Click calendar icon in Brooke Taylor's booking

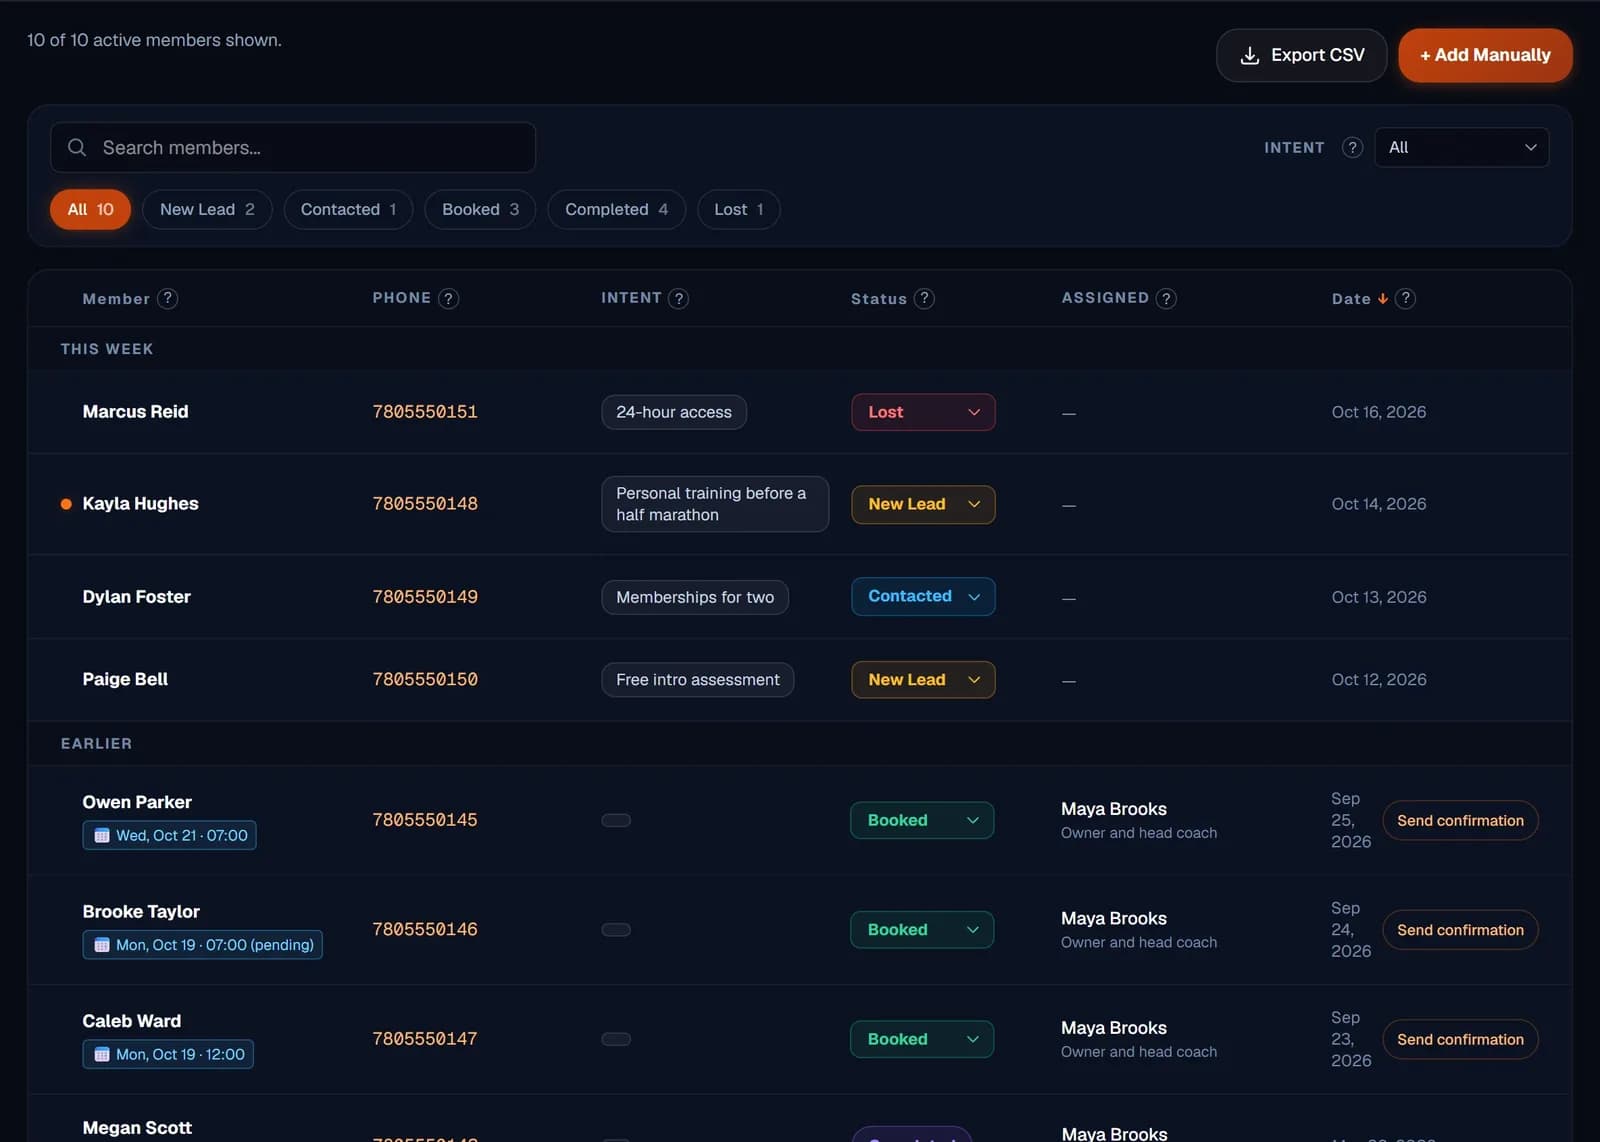click(x=102, y=945)
